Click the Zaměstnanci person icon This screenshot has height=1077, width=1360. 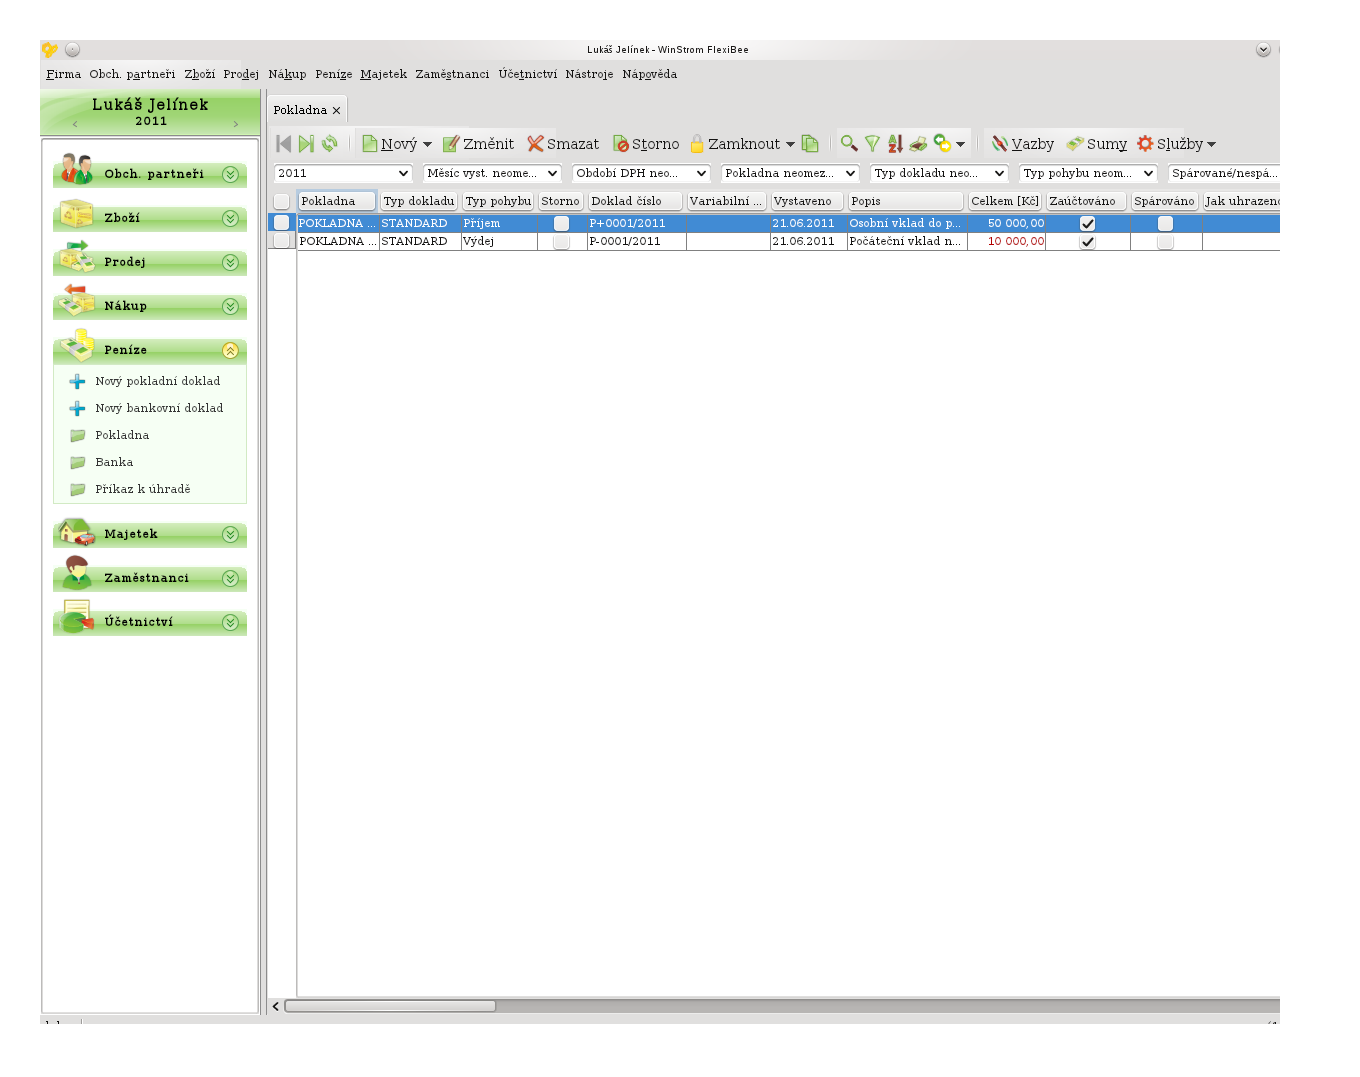(76, 572)
